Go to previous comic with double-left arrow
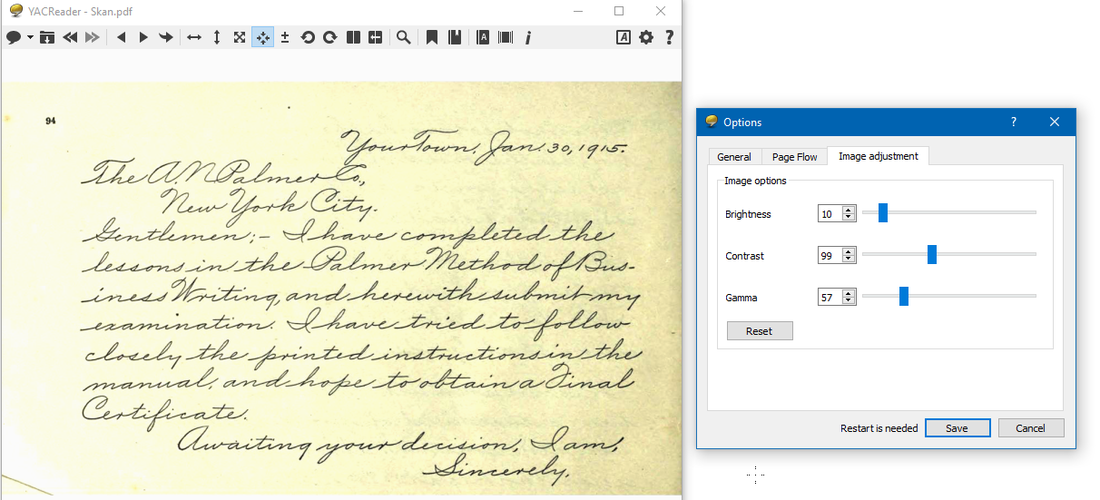1100x500 pixels. coord(69,37)
